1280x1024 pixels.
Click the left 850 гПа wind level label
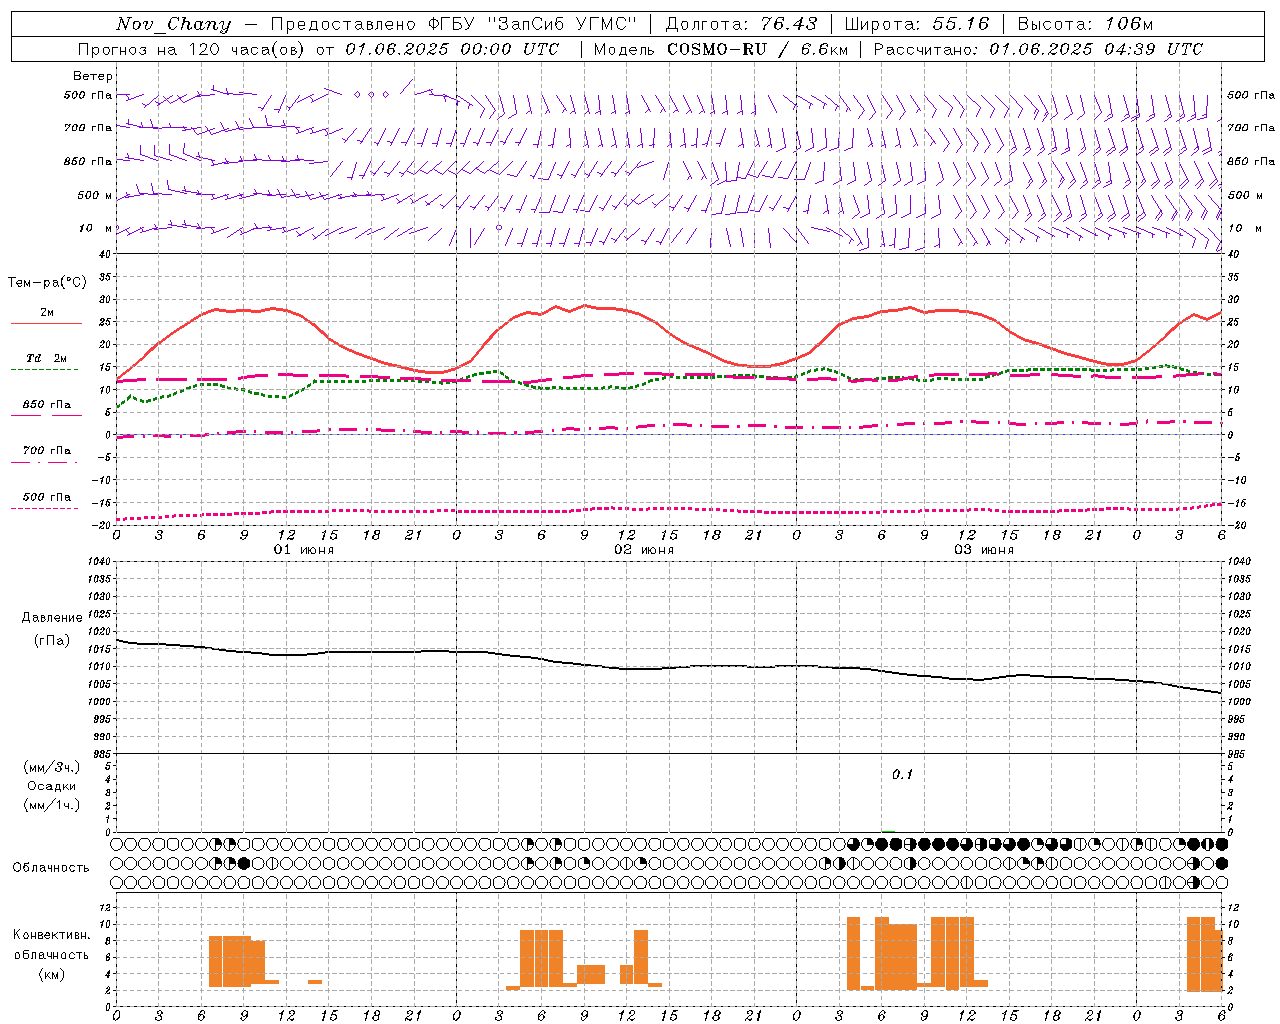point(88,161)
